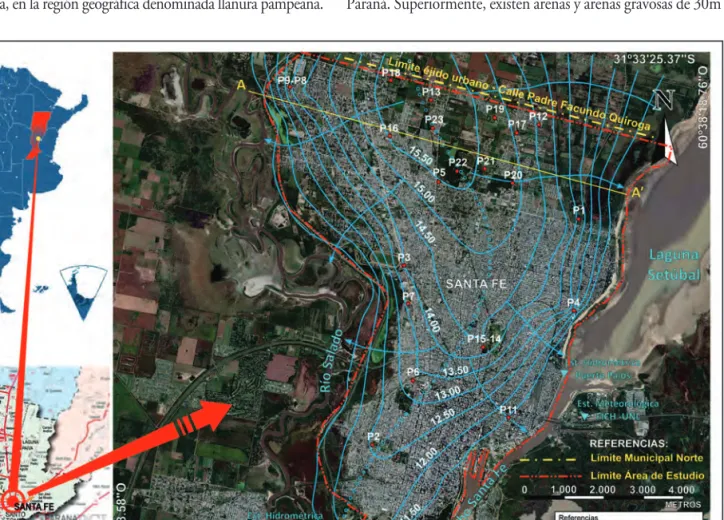Click the Est. Meteorológica FICH-UNL label
Screen dimensions: 724x520
point(618,410)
